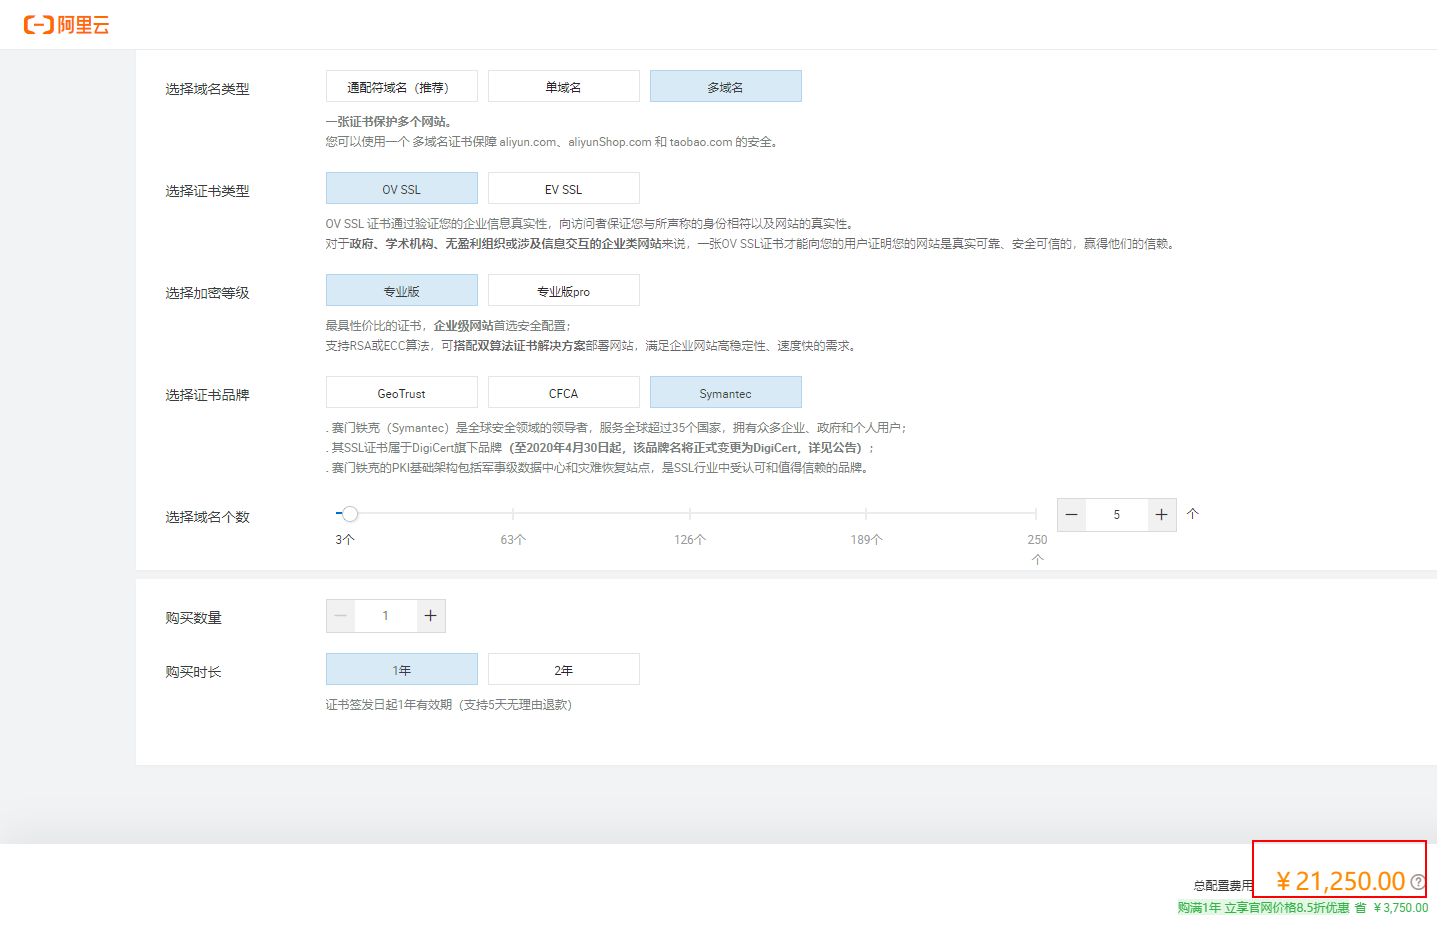Click the 选择域名个数 label

click(207, 517)
